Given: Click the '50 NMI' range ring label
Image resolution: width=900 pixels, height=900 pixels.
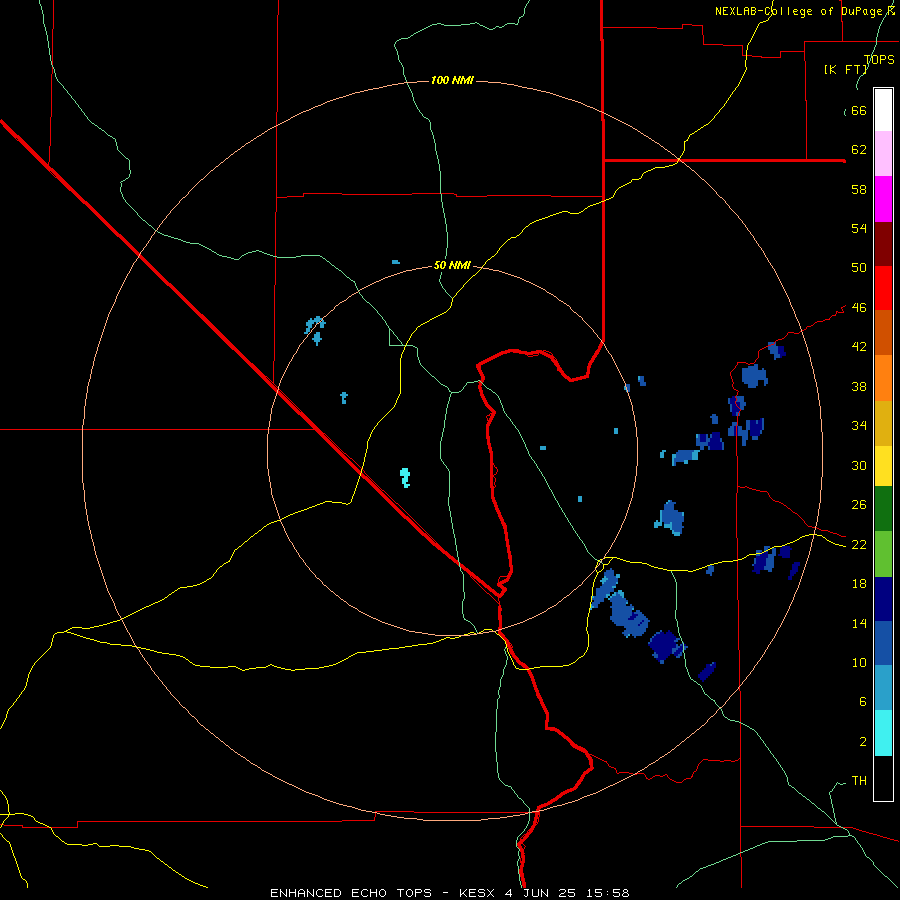Looking at the screenshot, I should pyautogui.click(x=452, y=265).
